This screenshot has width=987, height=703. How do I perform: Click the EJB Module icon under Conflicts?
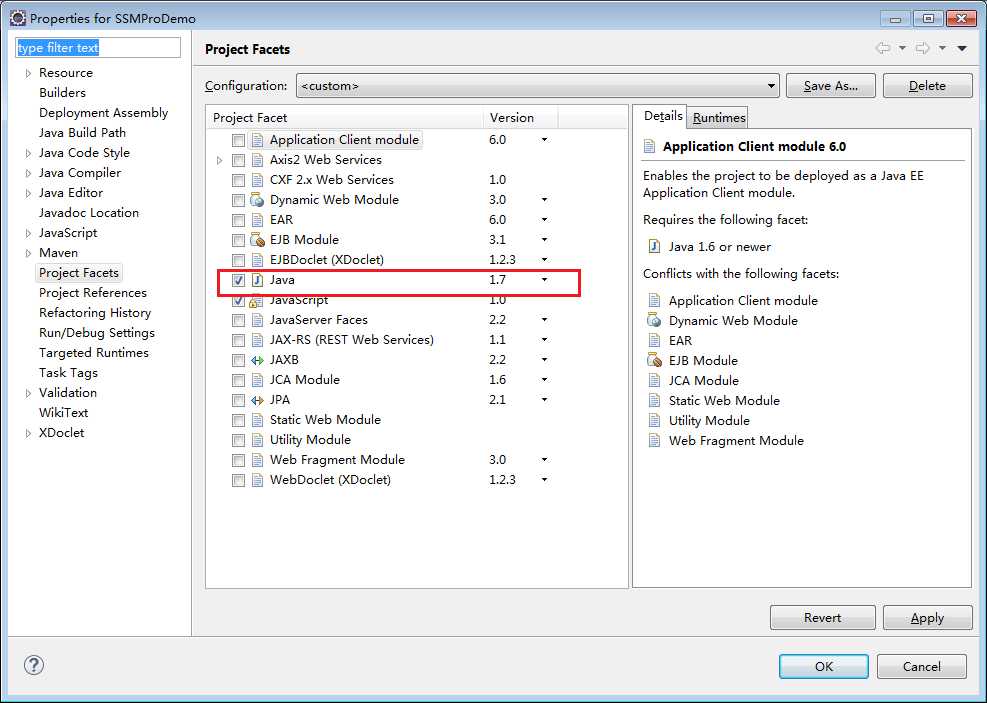click(x=655, y=360)
